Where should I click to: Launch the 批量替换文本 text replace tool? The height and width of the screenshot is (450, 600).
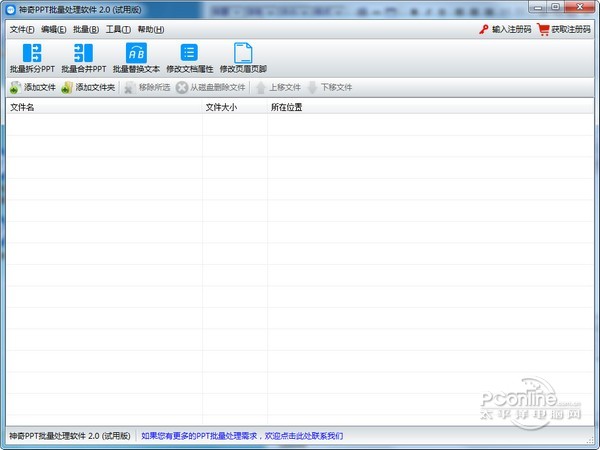click(x=136, y=58)
